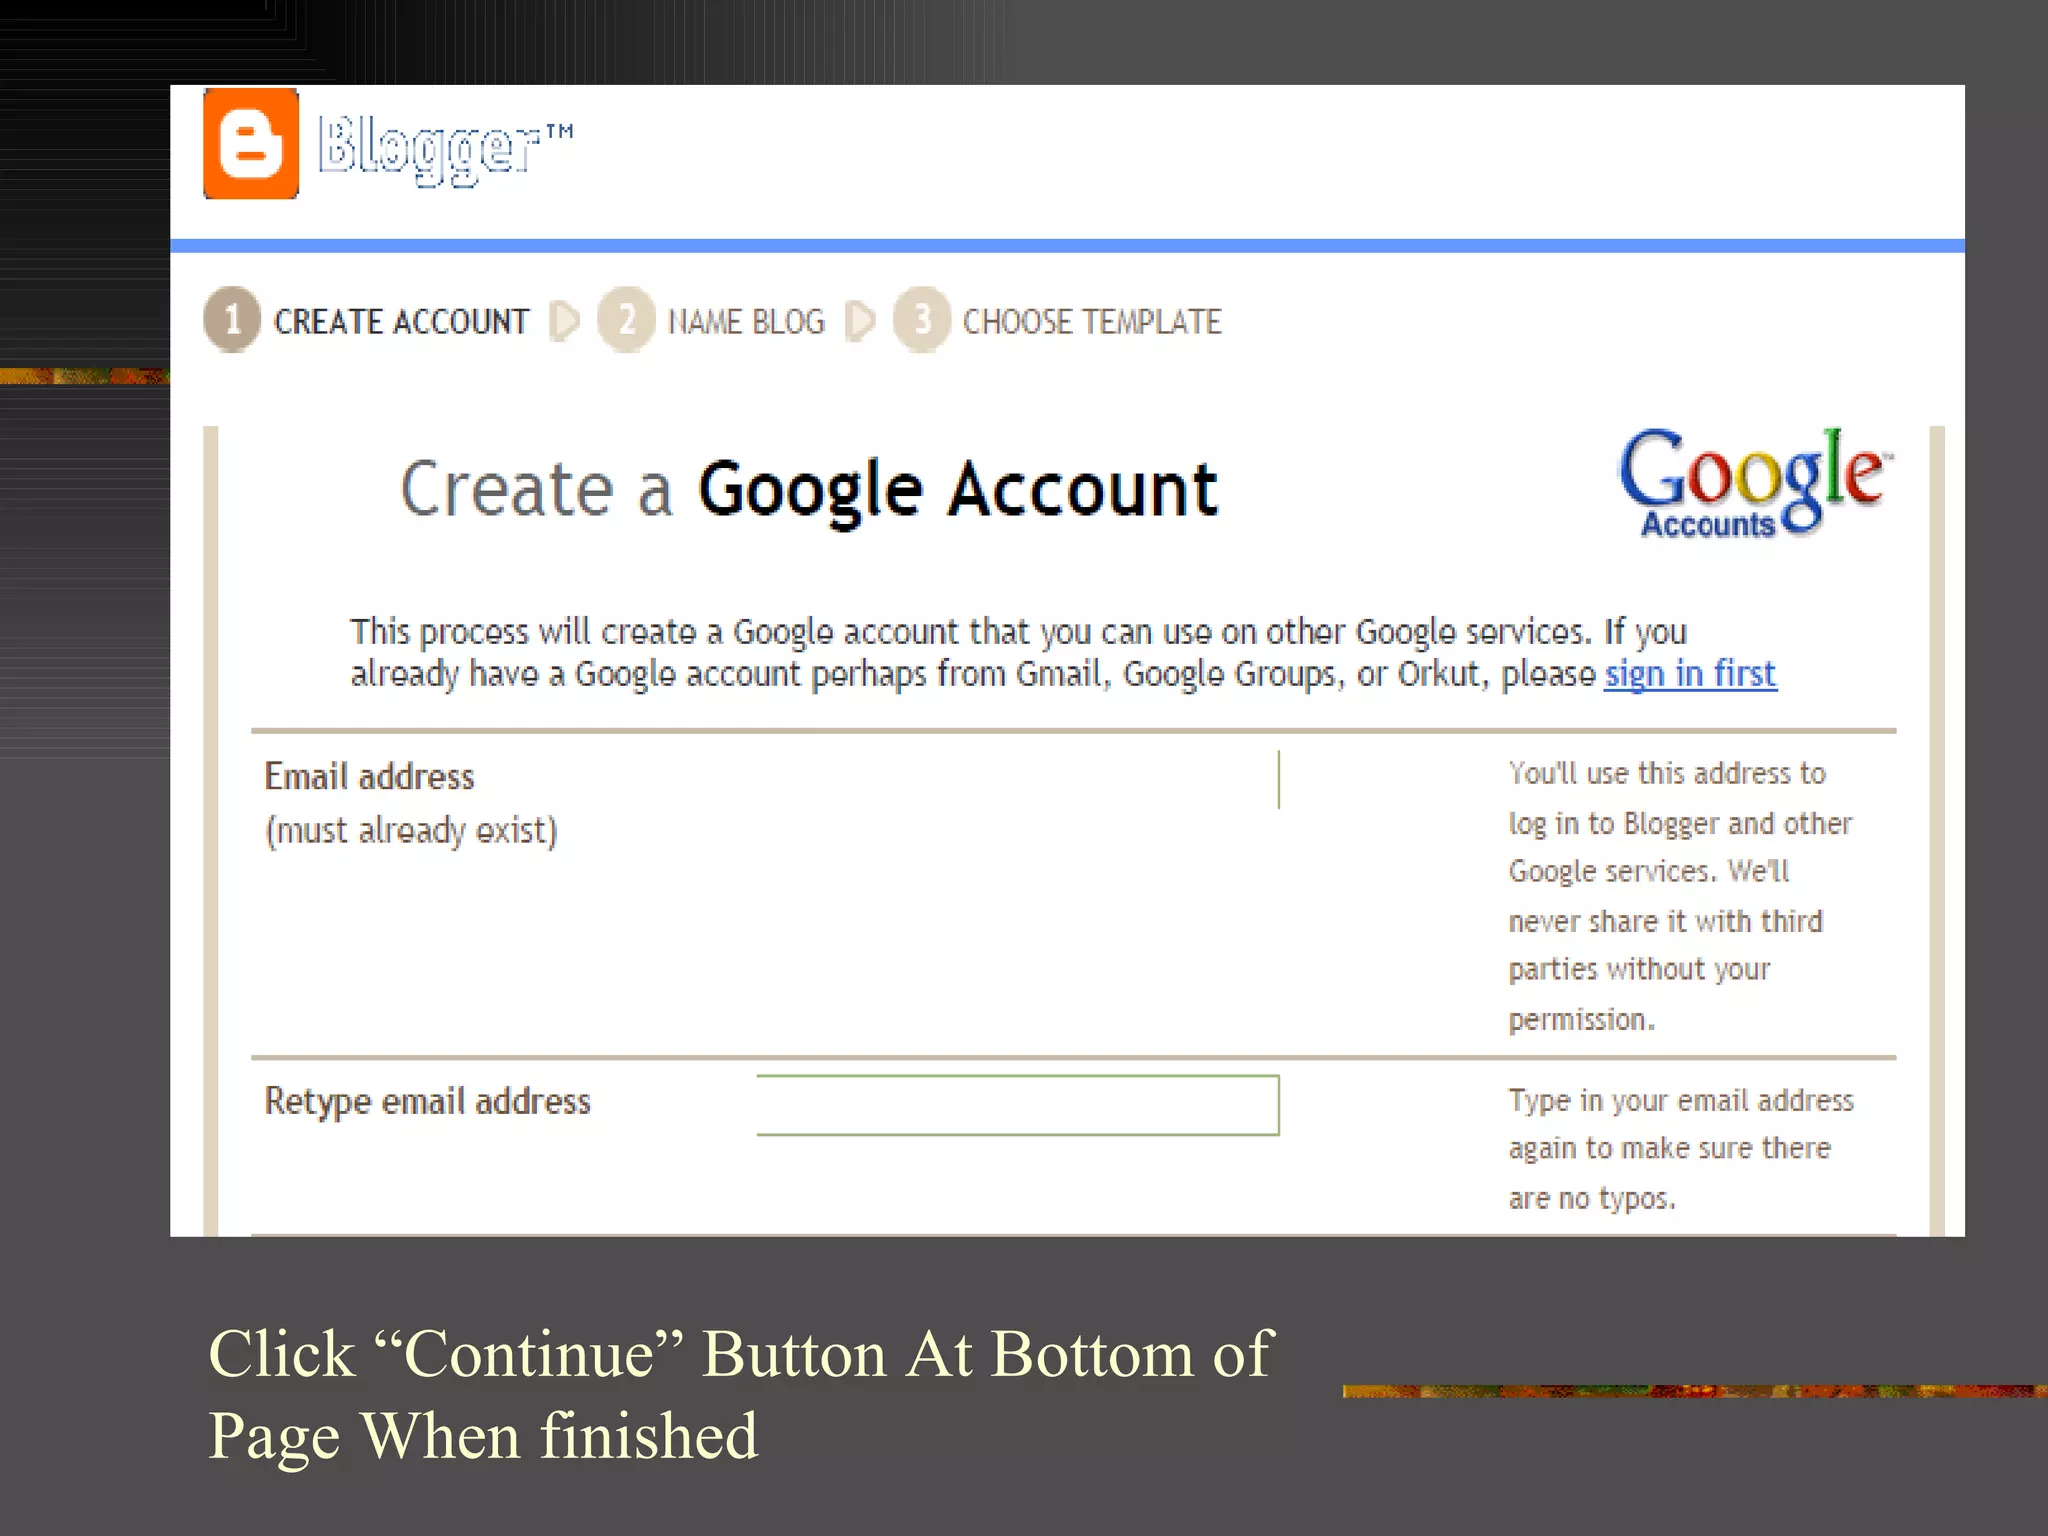The height and width of the screenshot is (1536, 2048).
Task: Open the CREATE ACCOUNT step
Action: (401, 322)
